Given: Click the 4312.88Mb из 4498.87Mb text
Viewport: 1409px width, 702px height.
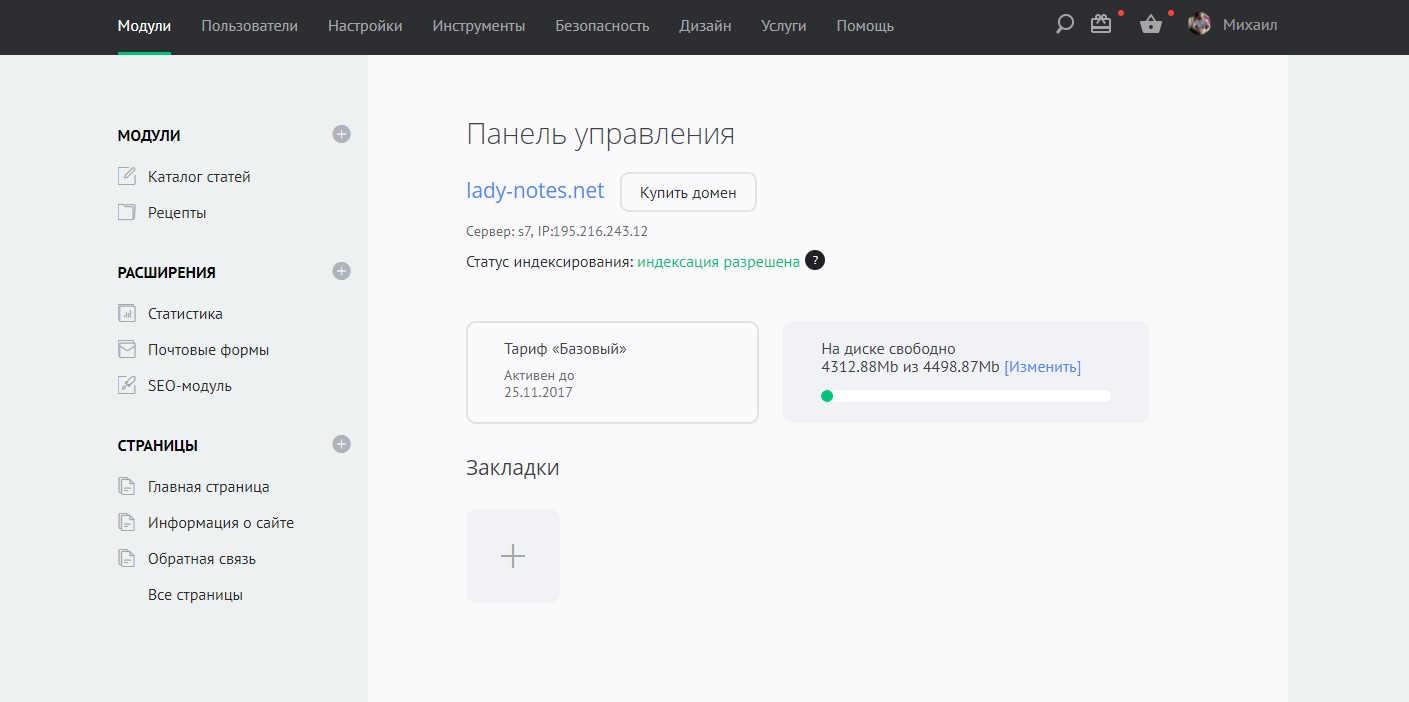Looking at the screenshot, I should tap(910, 367).
